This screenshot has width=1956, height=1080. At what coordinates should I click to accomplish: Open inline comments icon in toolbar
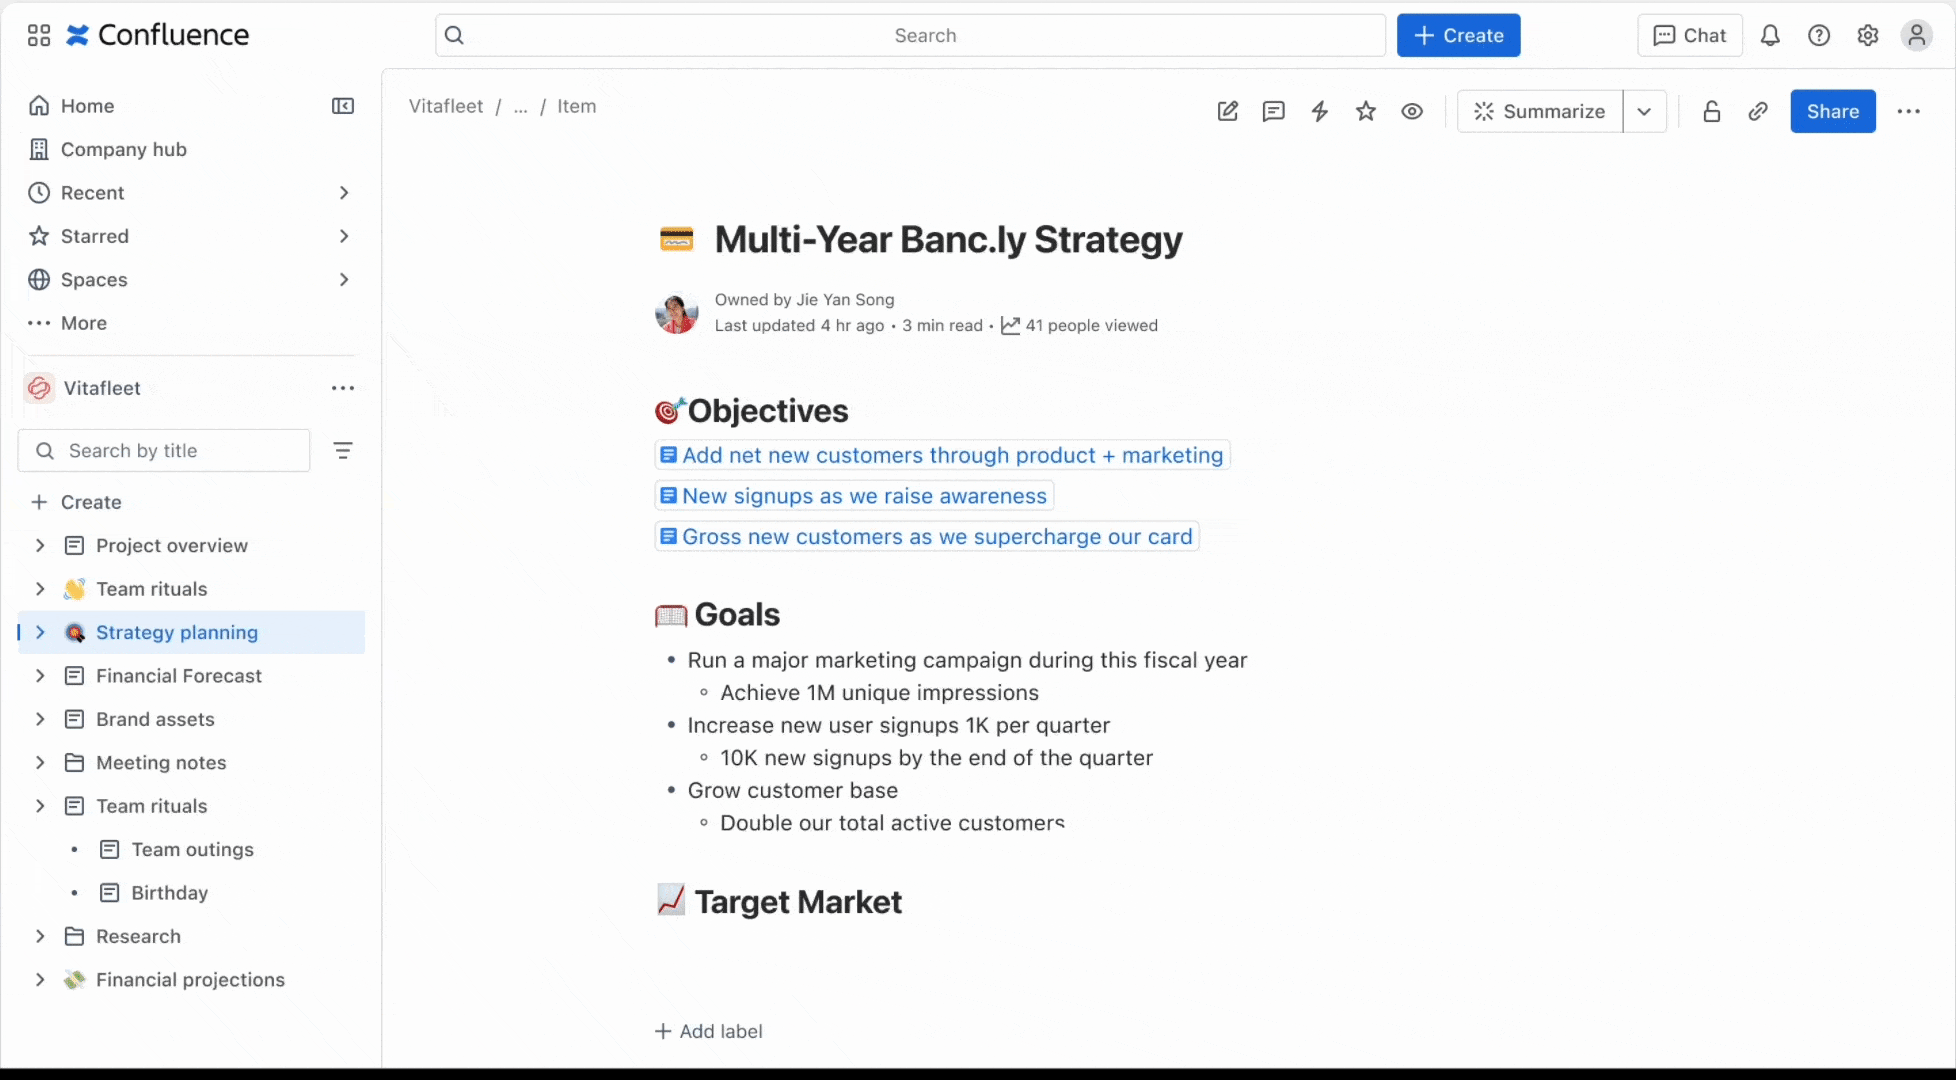1273,111
